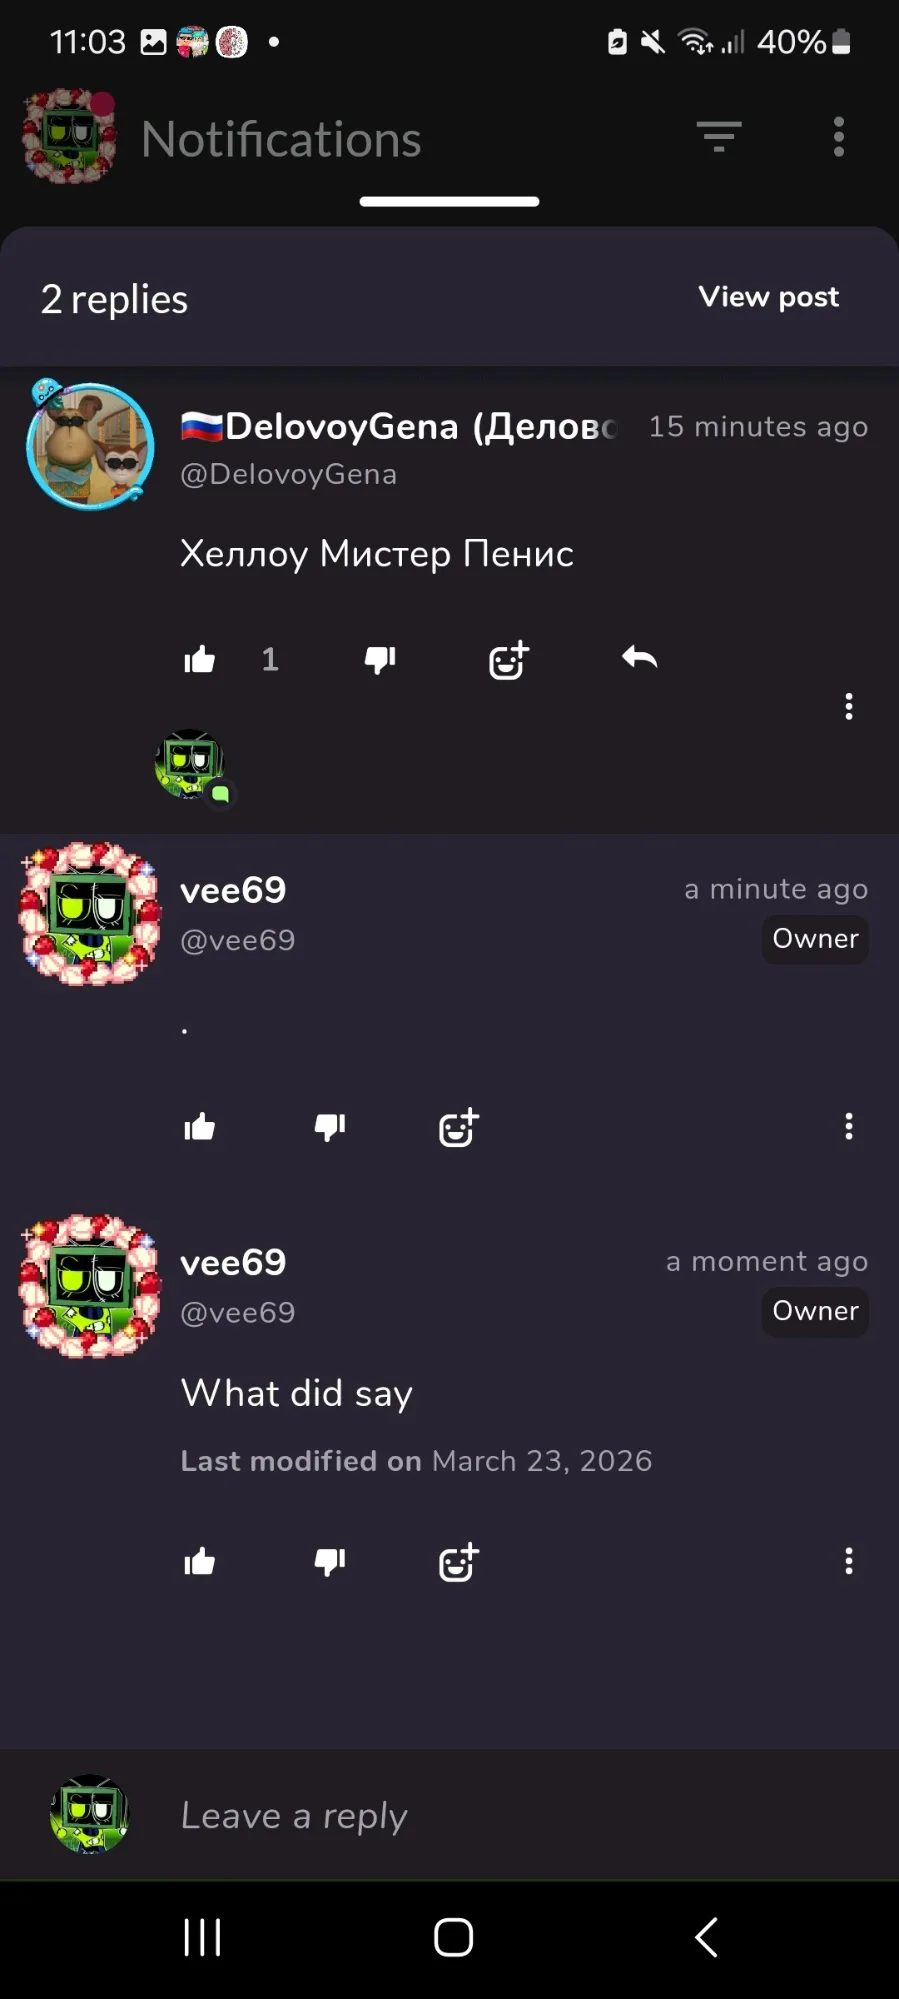Add reaction to "What did say" comment
This screenshot has width=899, height=1999.
coord(458,1562)
